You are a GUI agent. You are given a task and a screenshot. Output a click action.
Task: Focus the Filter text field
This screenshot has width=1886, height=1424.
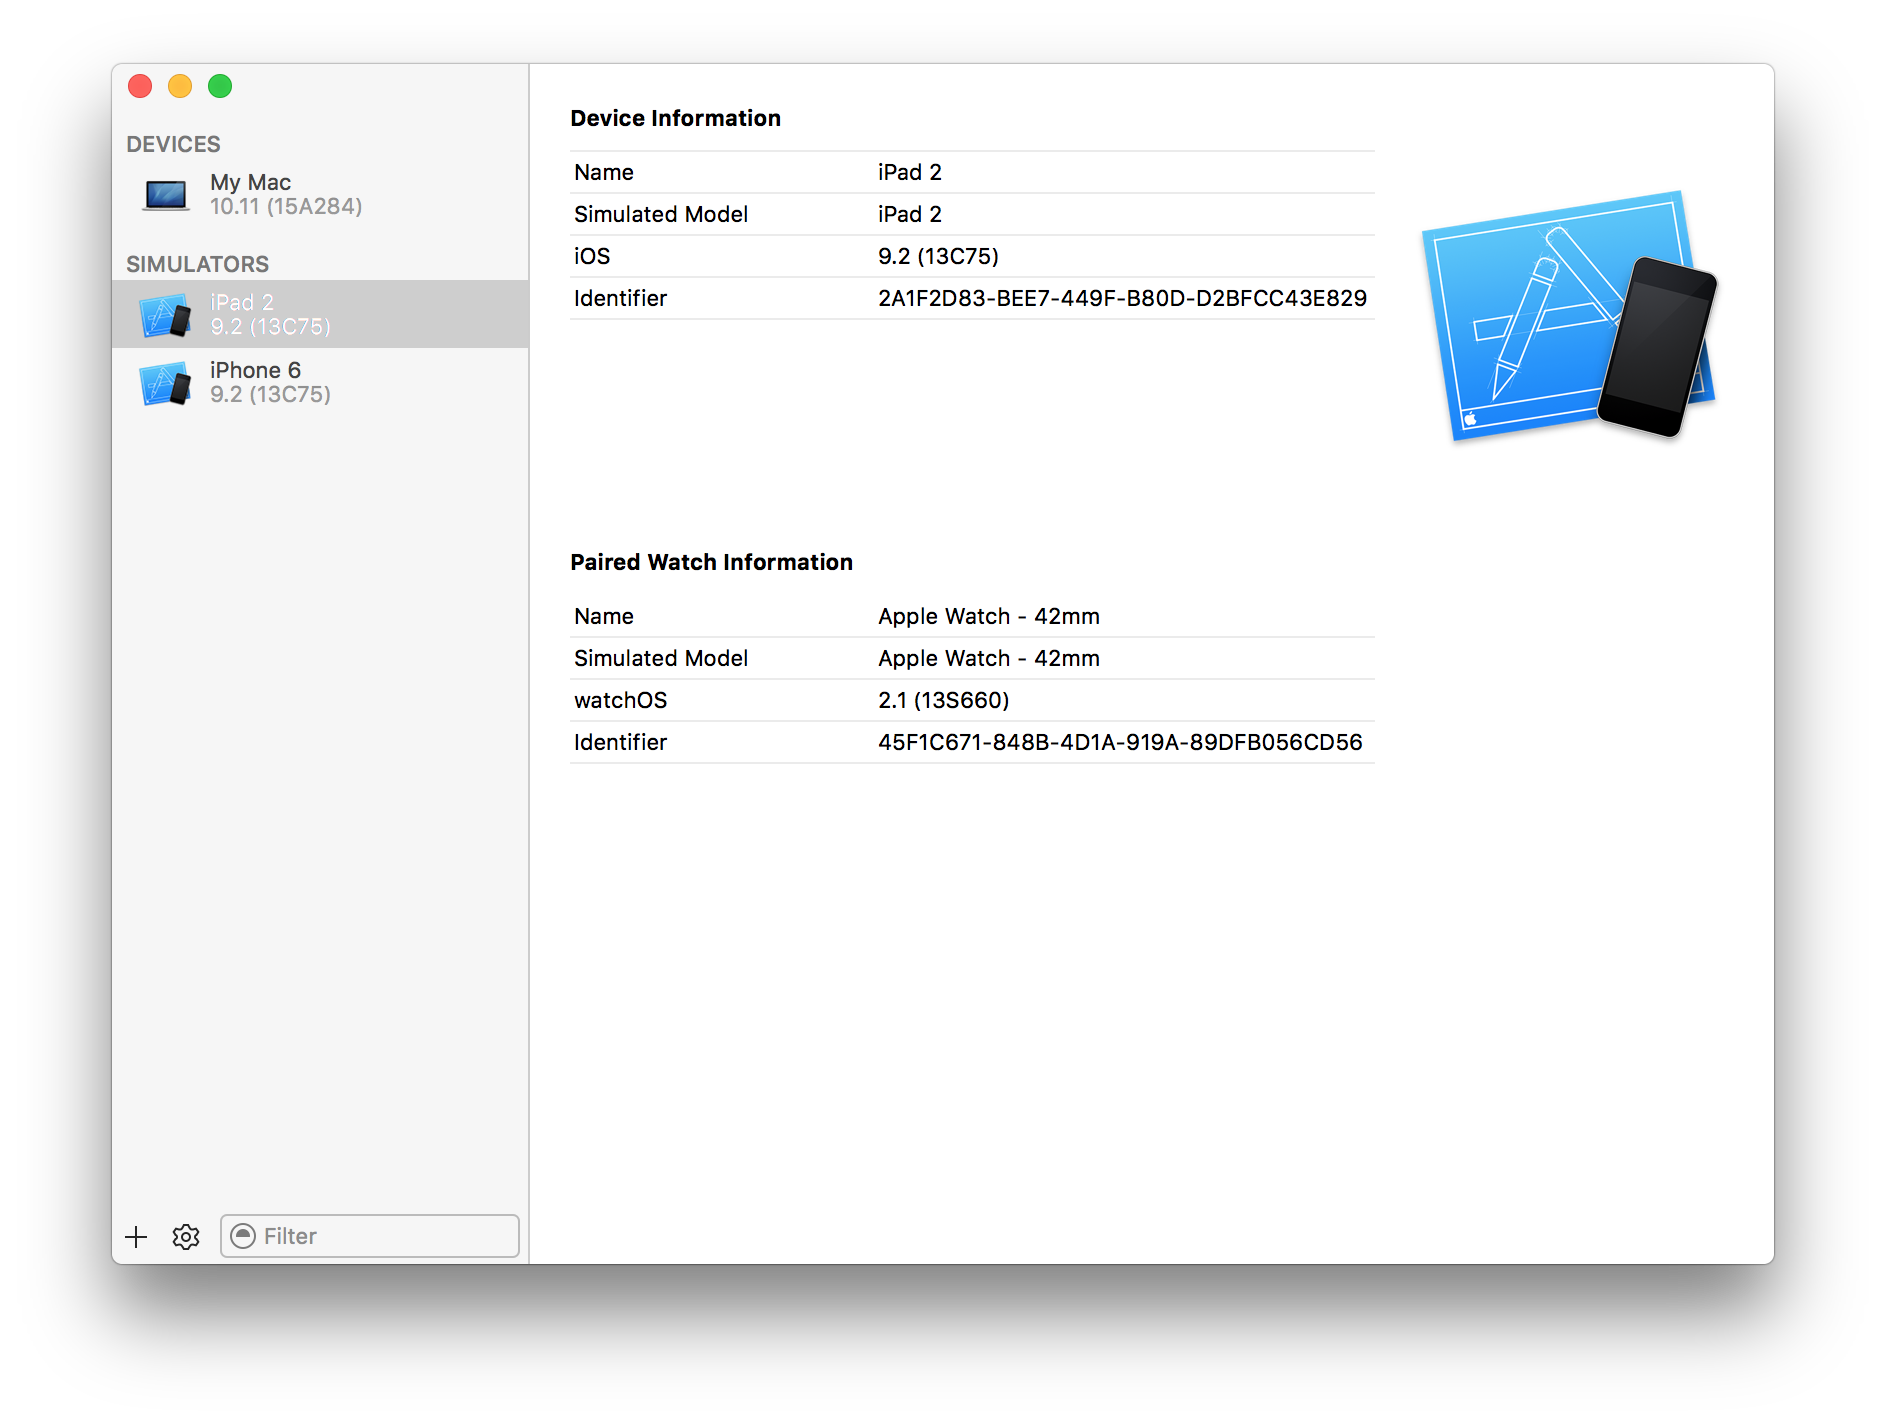pos(385,1237)
